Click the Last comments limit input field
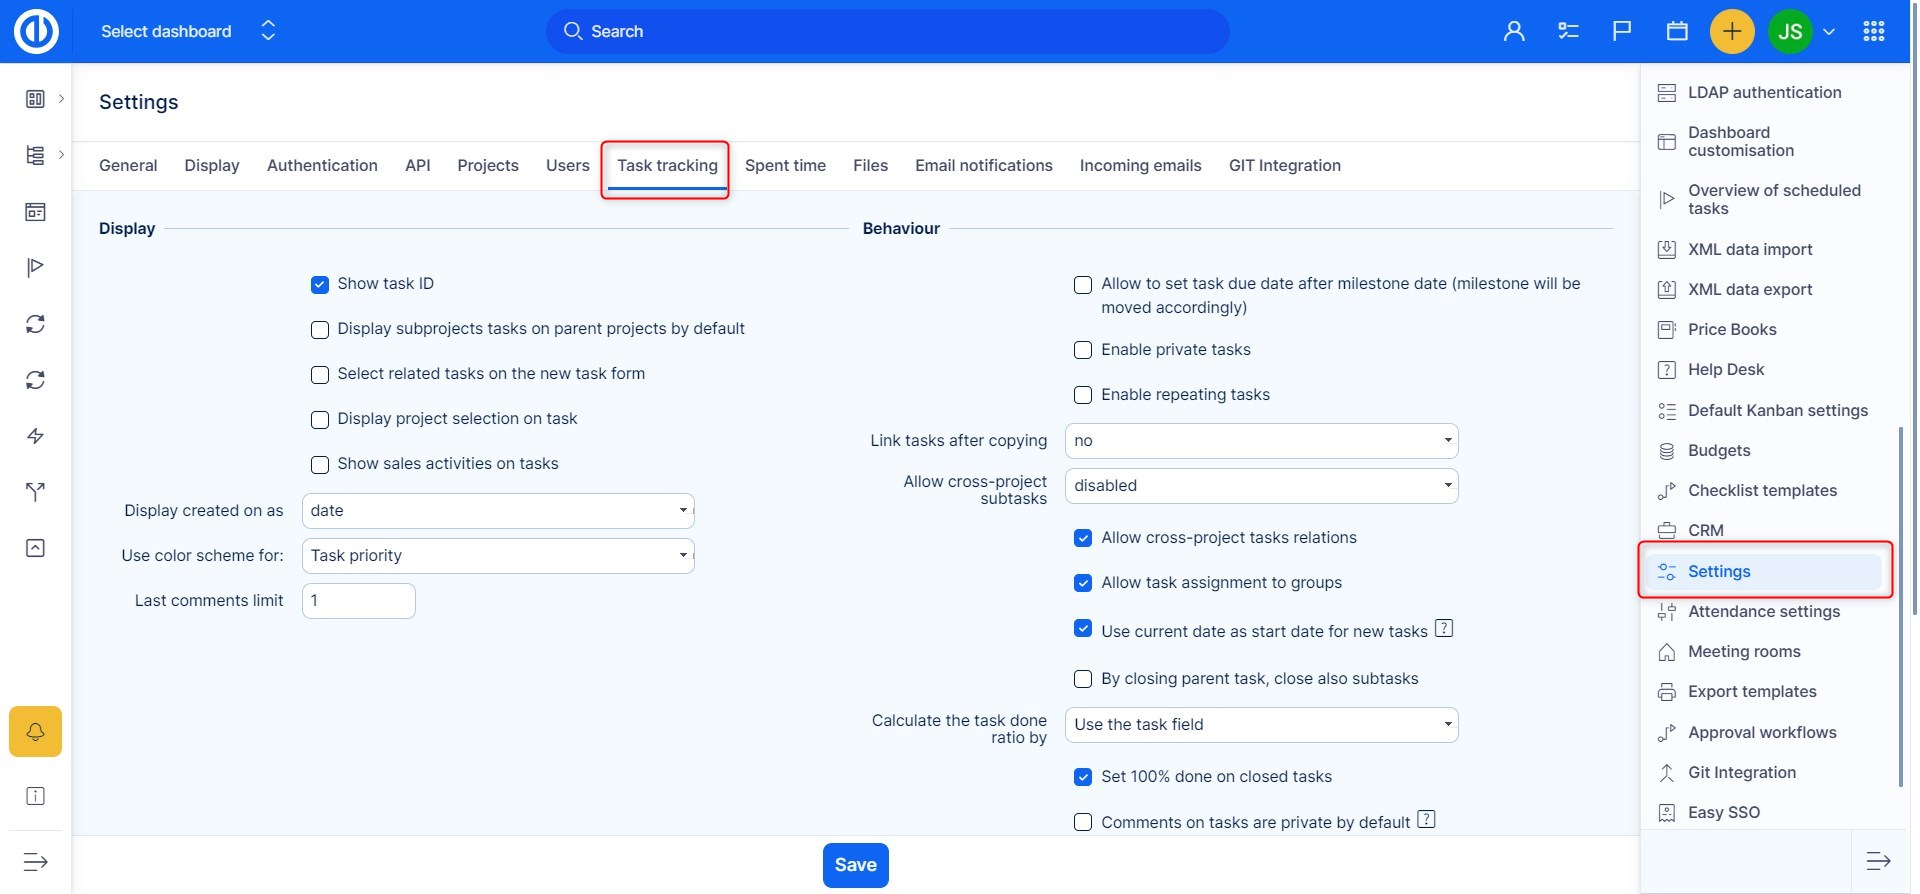The width and height of the screenshot is (1920, 894). (358, 601)
